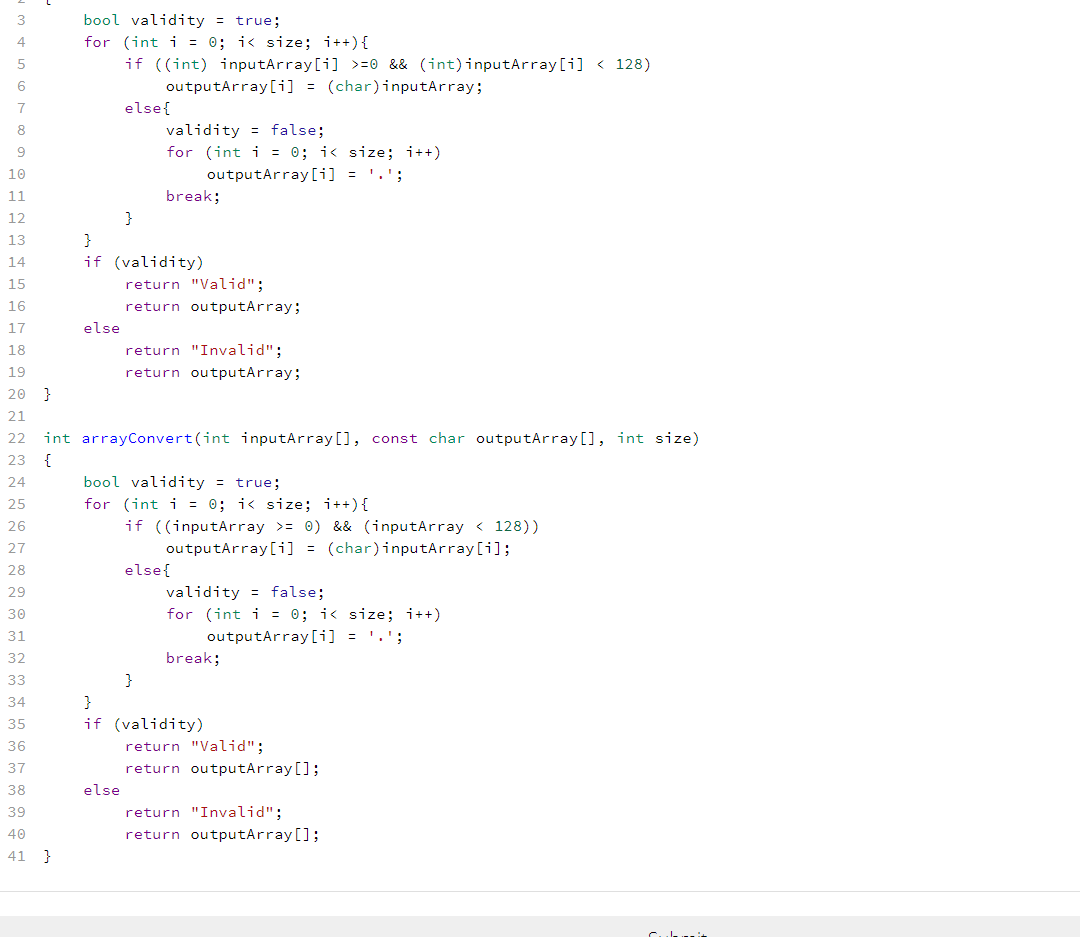1080x937 pixels.
Task: Click line number 13 in the gutter
Action: pyautogui.click(x=17, y=240)
